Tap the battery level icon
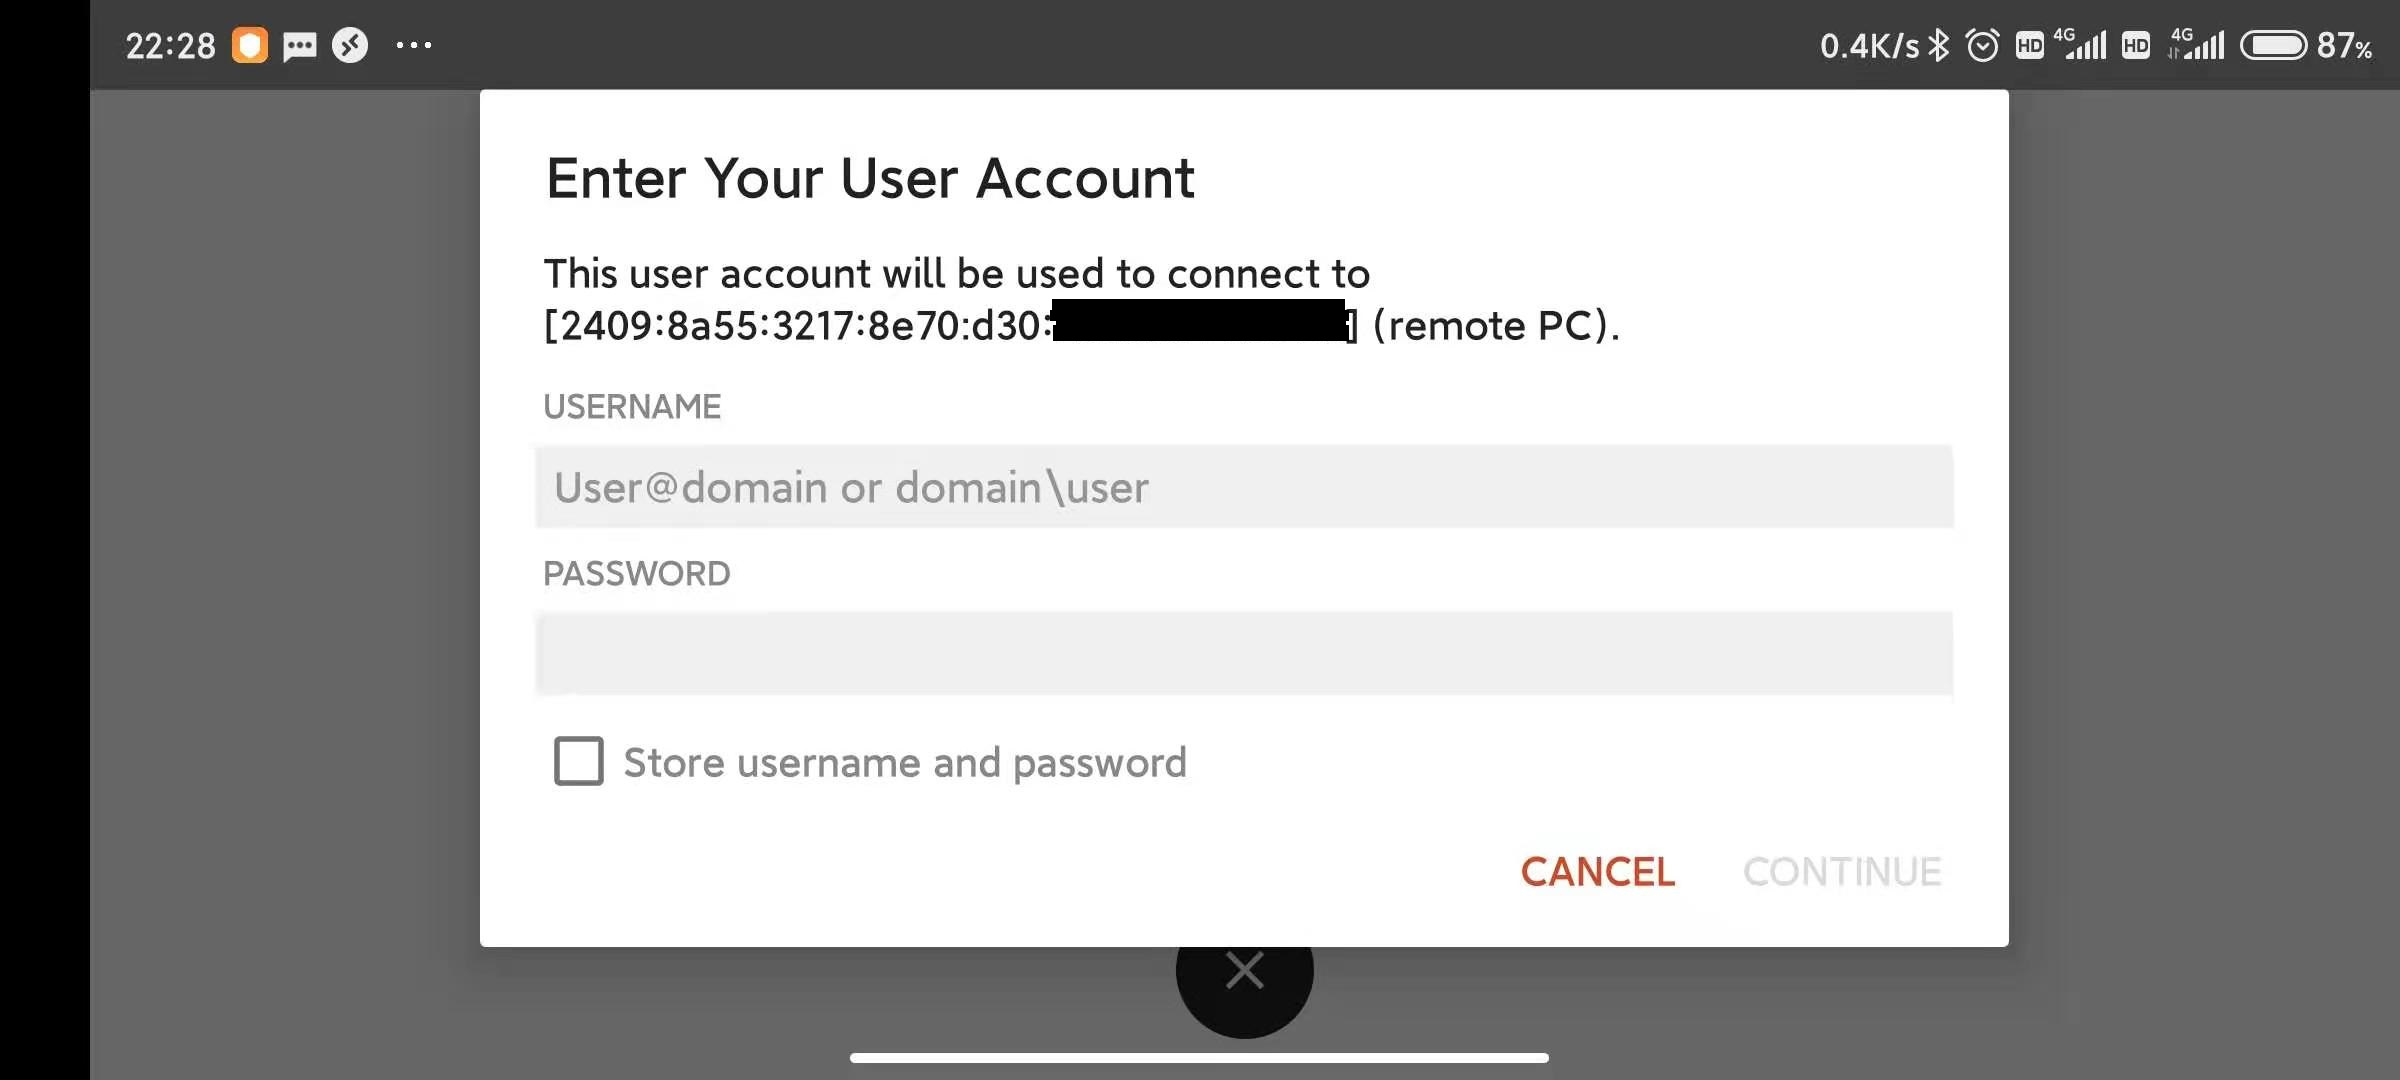Image resolution: width=2400 pixels, height=1080 pixels. (2273, 45)
